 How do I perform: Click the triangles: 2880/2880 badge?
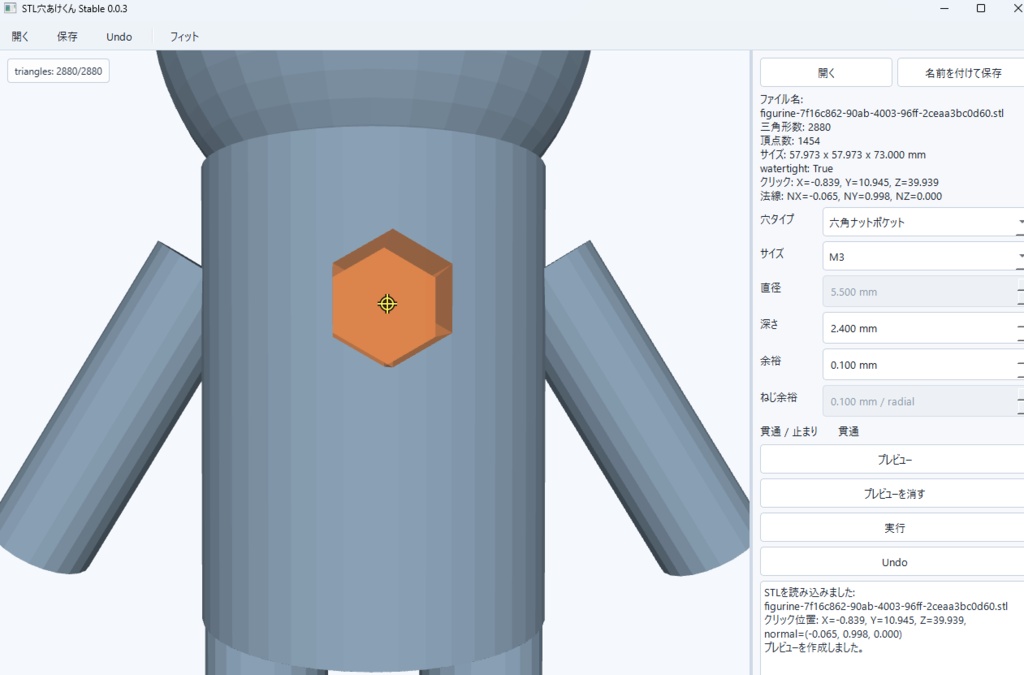click(x=58, y=71)
